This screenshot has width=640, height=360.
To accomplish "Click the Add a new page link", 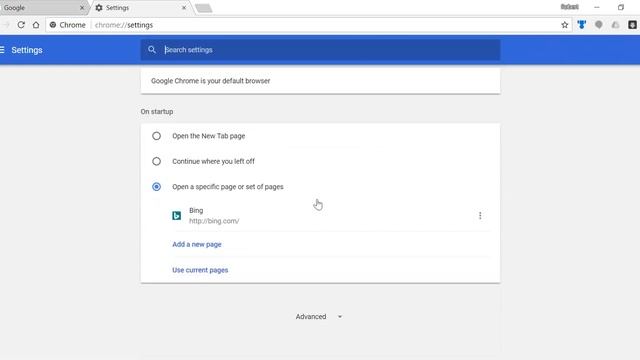I will pyautogui.click(x=197, y=244).
